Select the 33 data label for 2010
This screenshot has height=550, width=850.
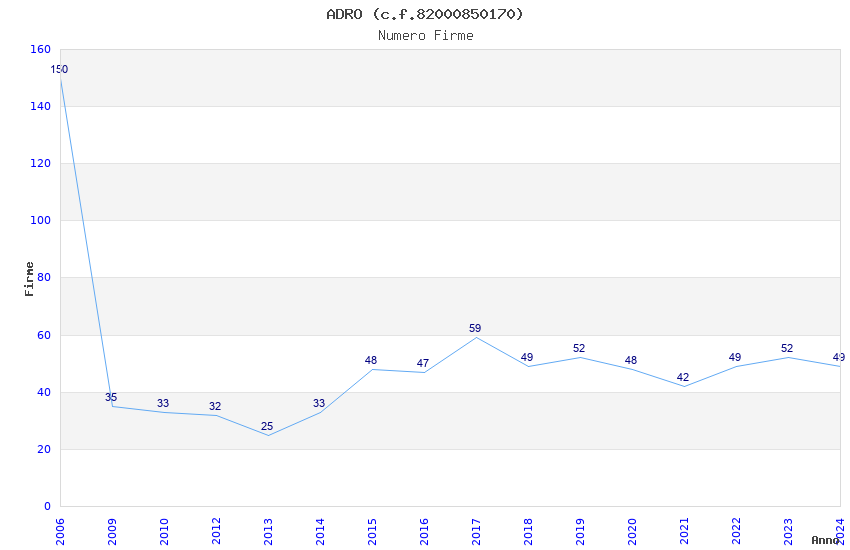163,403
